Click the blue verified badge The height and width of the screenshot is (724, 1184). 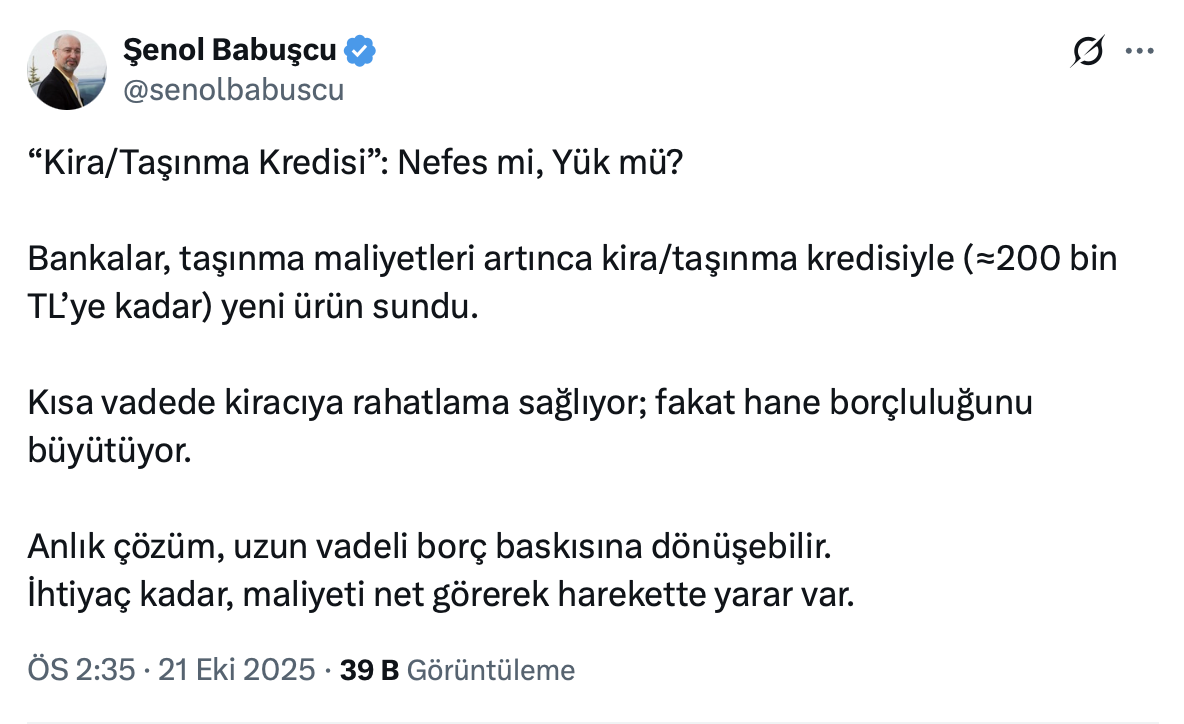(x=360, y=49)
